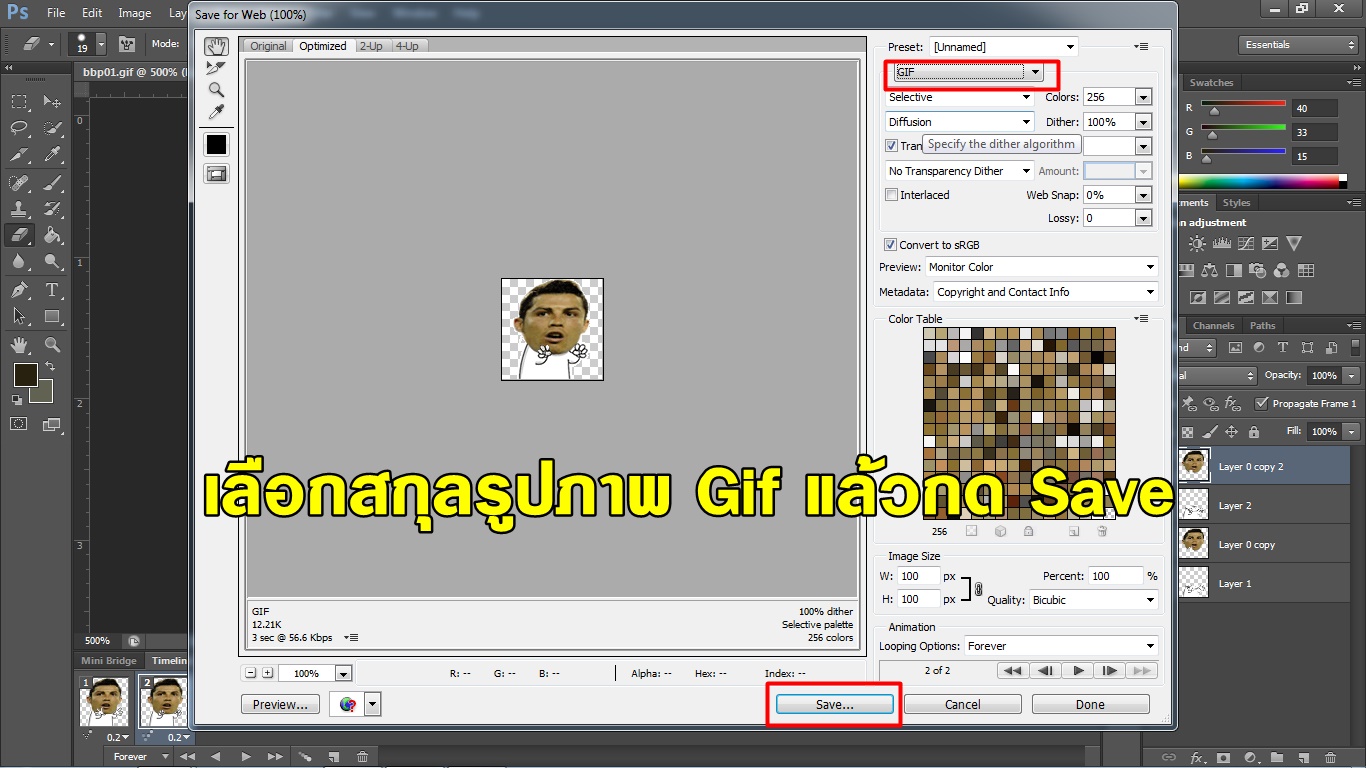Open the No Transparency Dither dropdown
This screenshot has width=1366, height=768.
[960, 171]
